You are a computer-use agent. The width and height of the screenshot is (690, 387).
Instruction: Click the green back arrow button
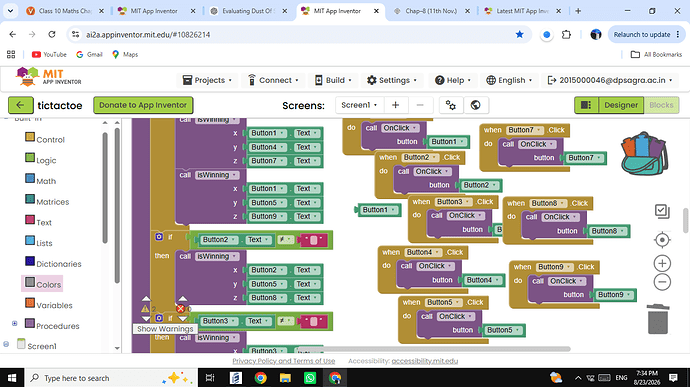click(x=20, y=105)
